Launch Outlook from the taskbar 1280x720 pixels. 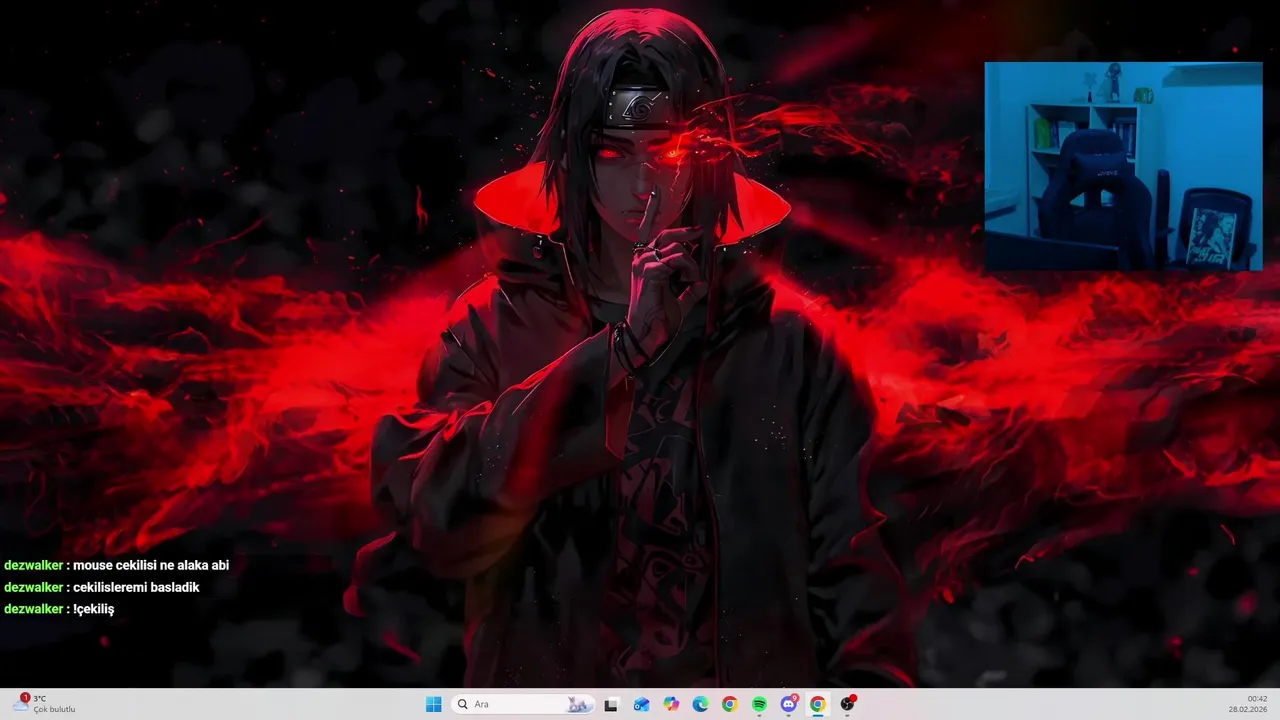pos(641,704)
